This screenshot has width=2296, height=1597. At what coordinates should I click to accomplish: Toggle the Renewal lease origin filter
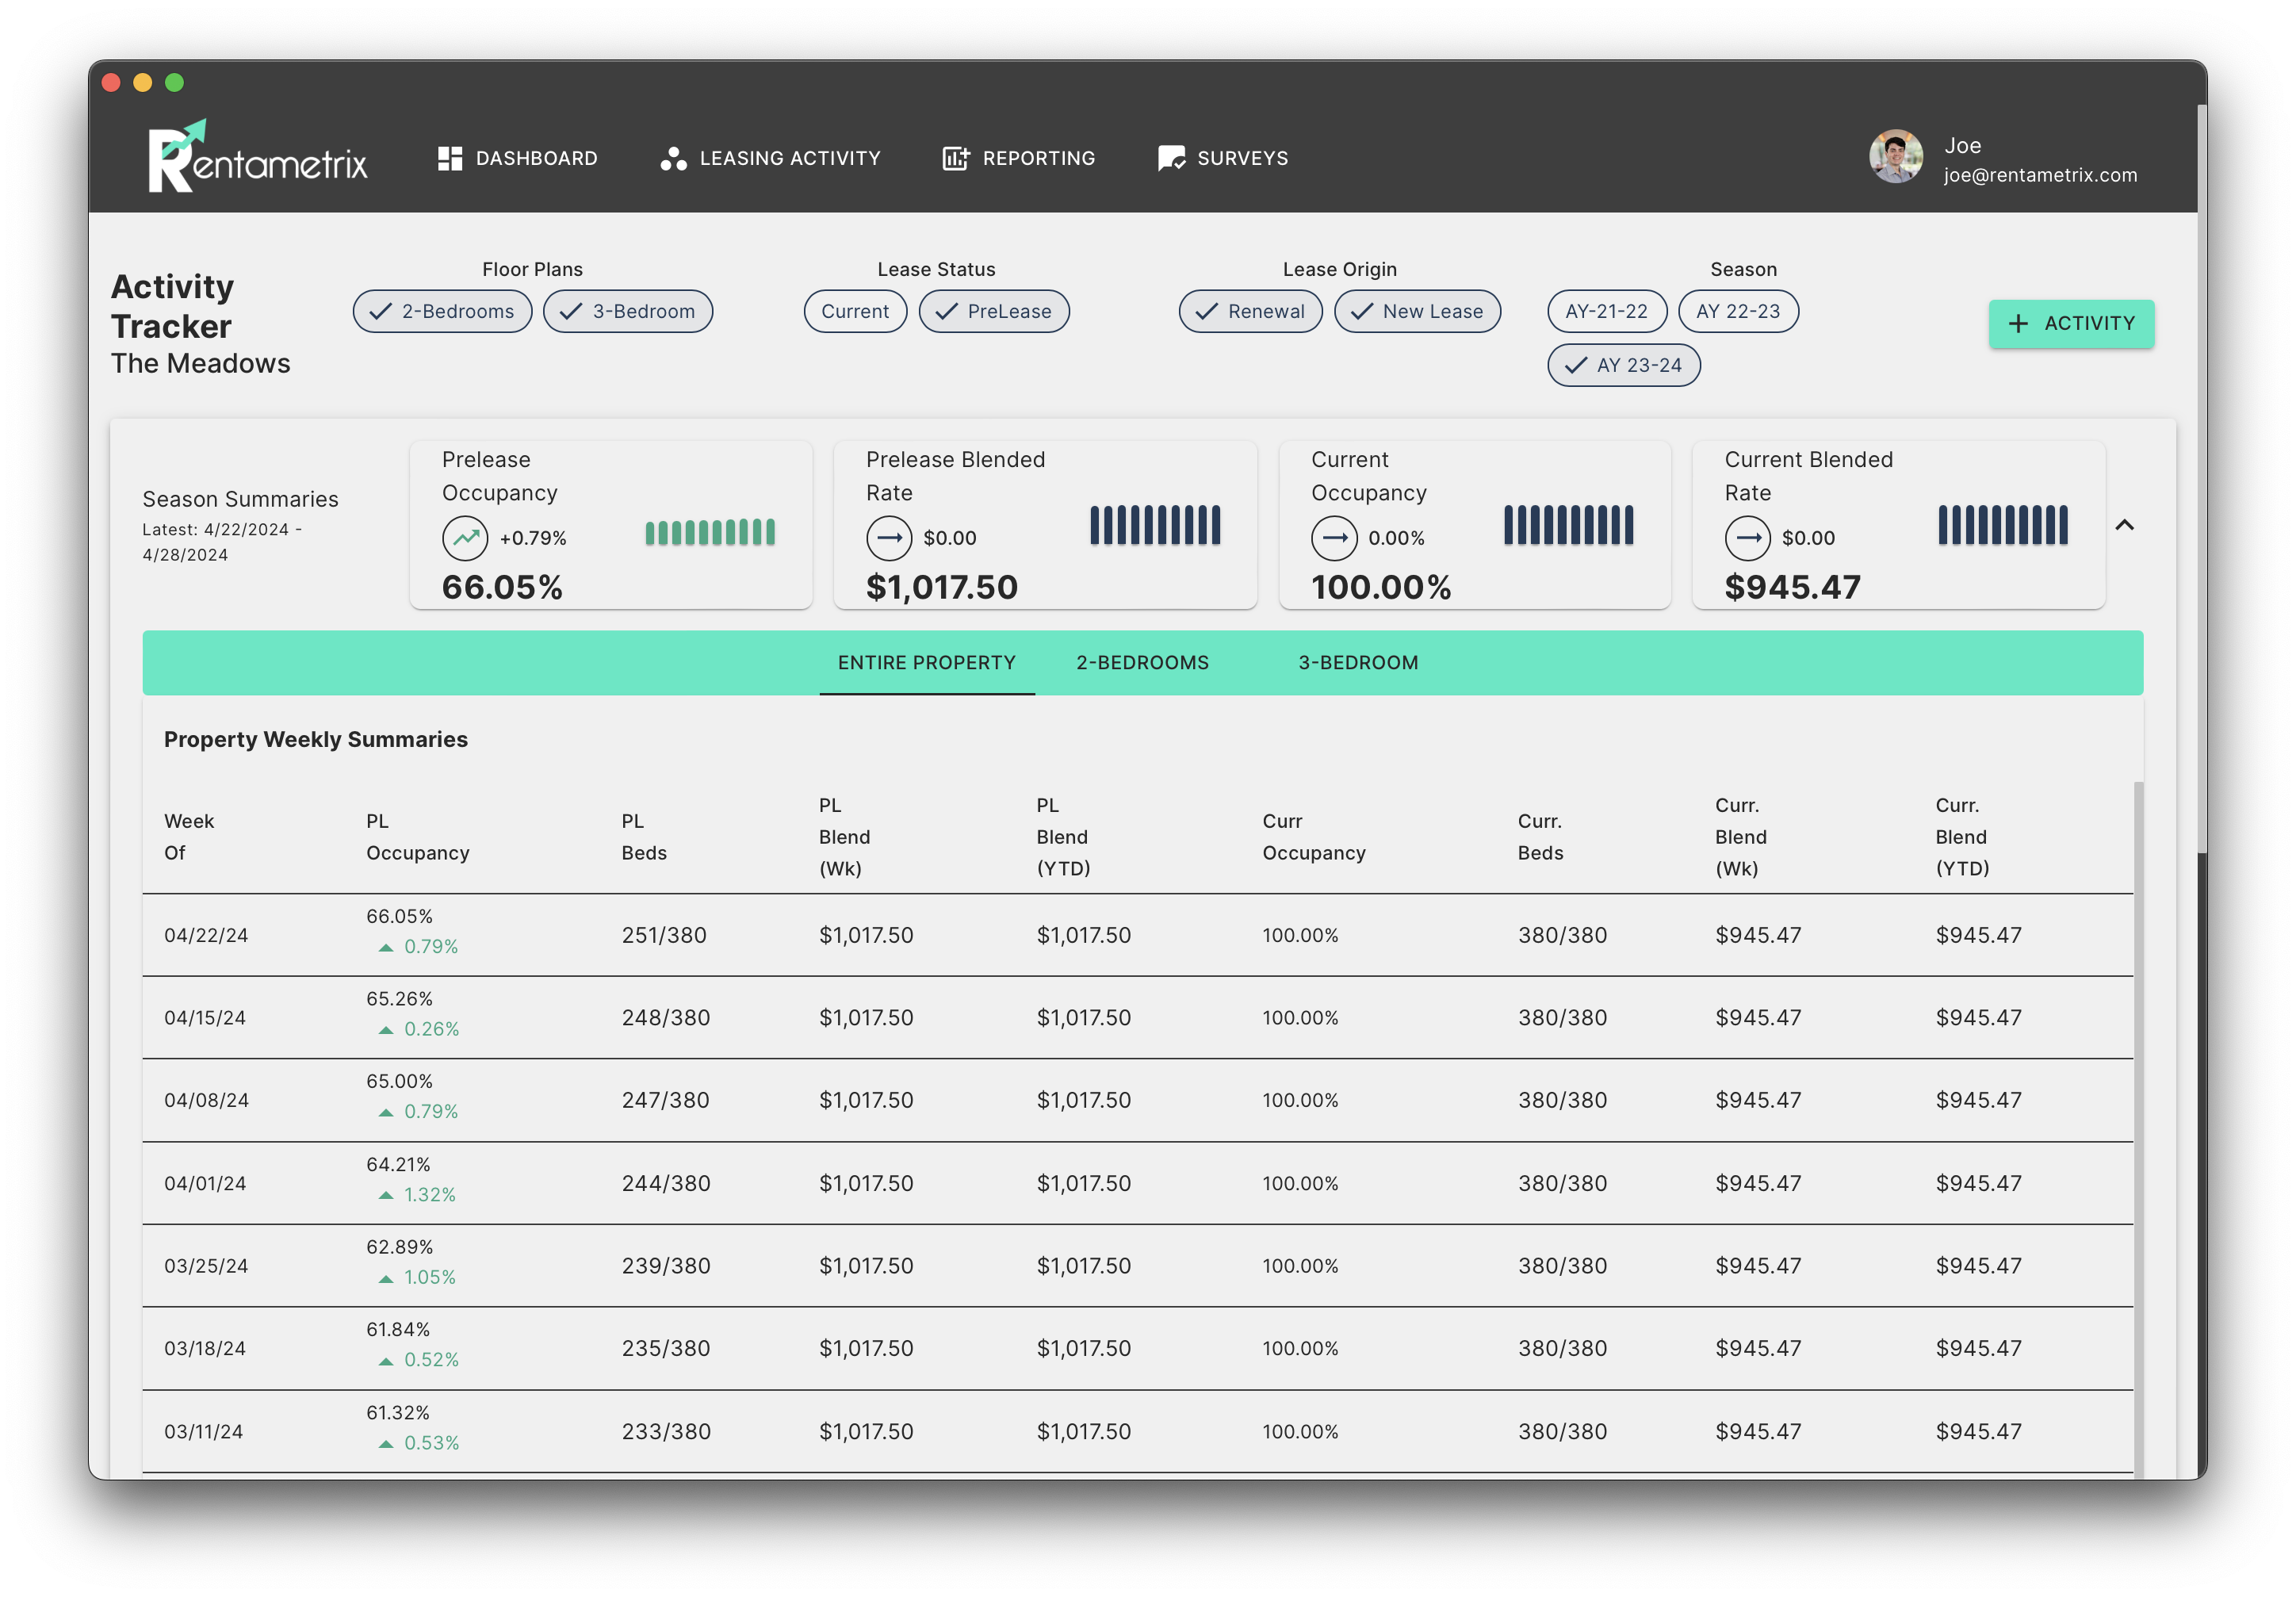point(1250,311)
